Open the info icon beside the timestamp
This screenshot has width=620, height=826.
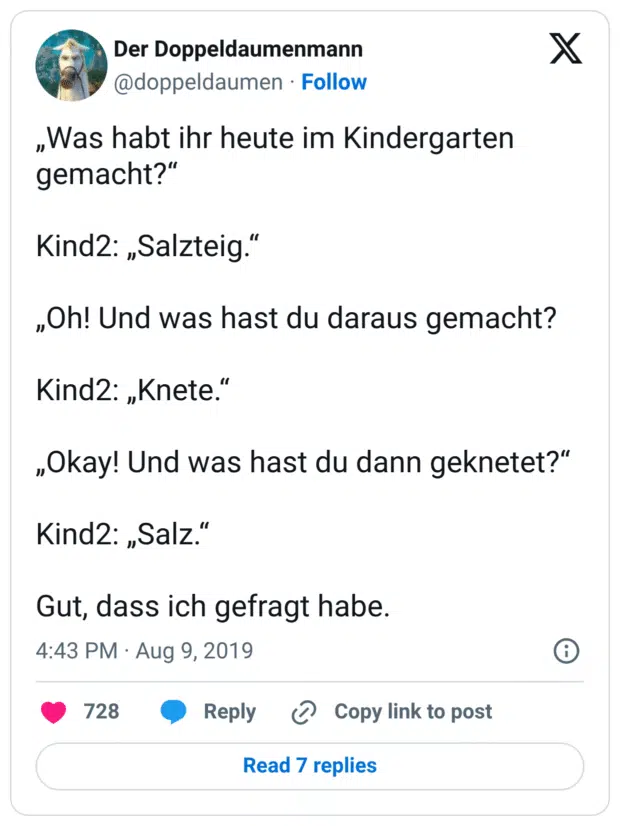[566, 651]
